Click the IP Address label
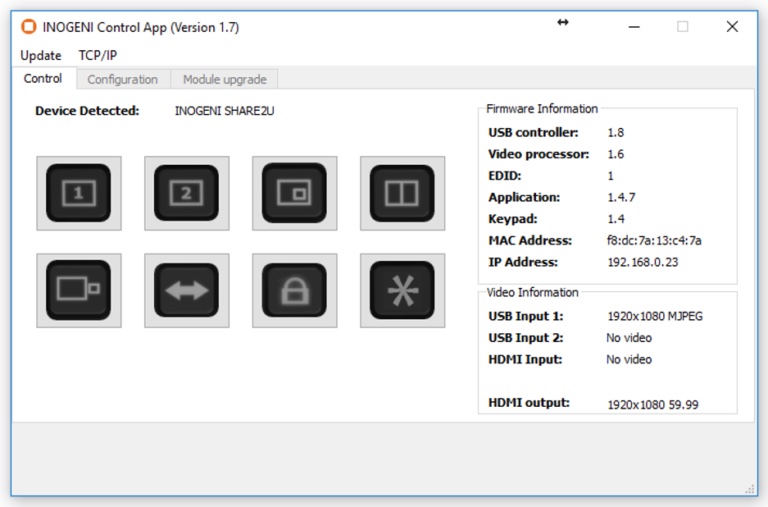 [523, 262]
